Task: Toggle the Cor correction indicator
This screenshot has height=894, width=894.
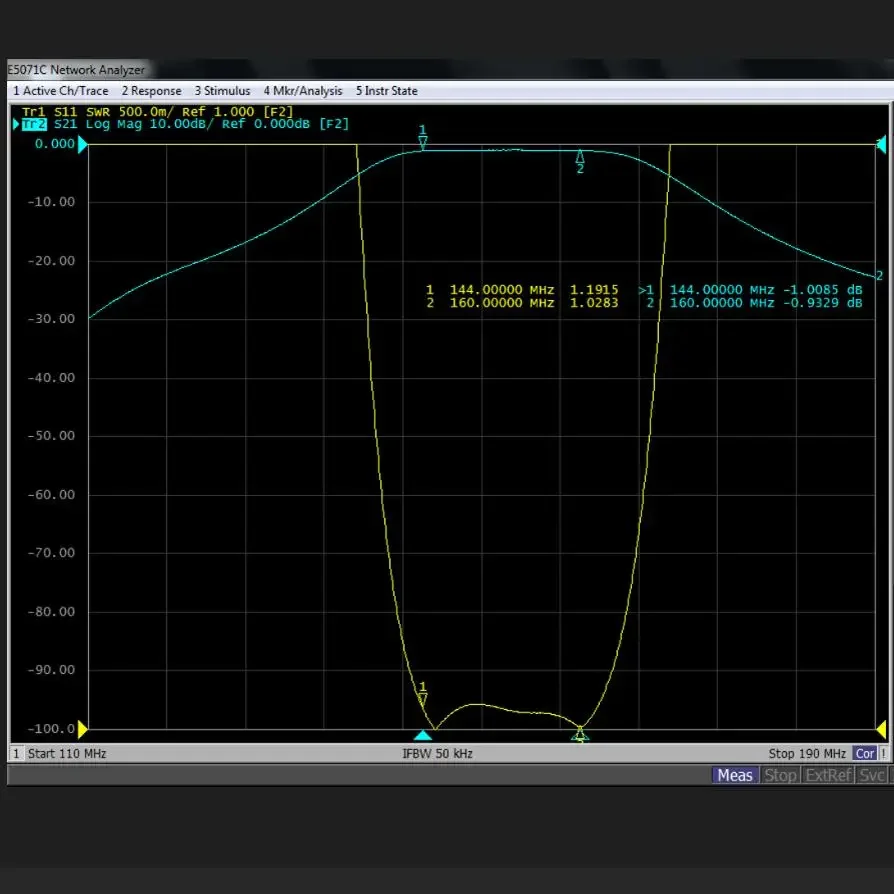Action: pos(864,754)
